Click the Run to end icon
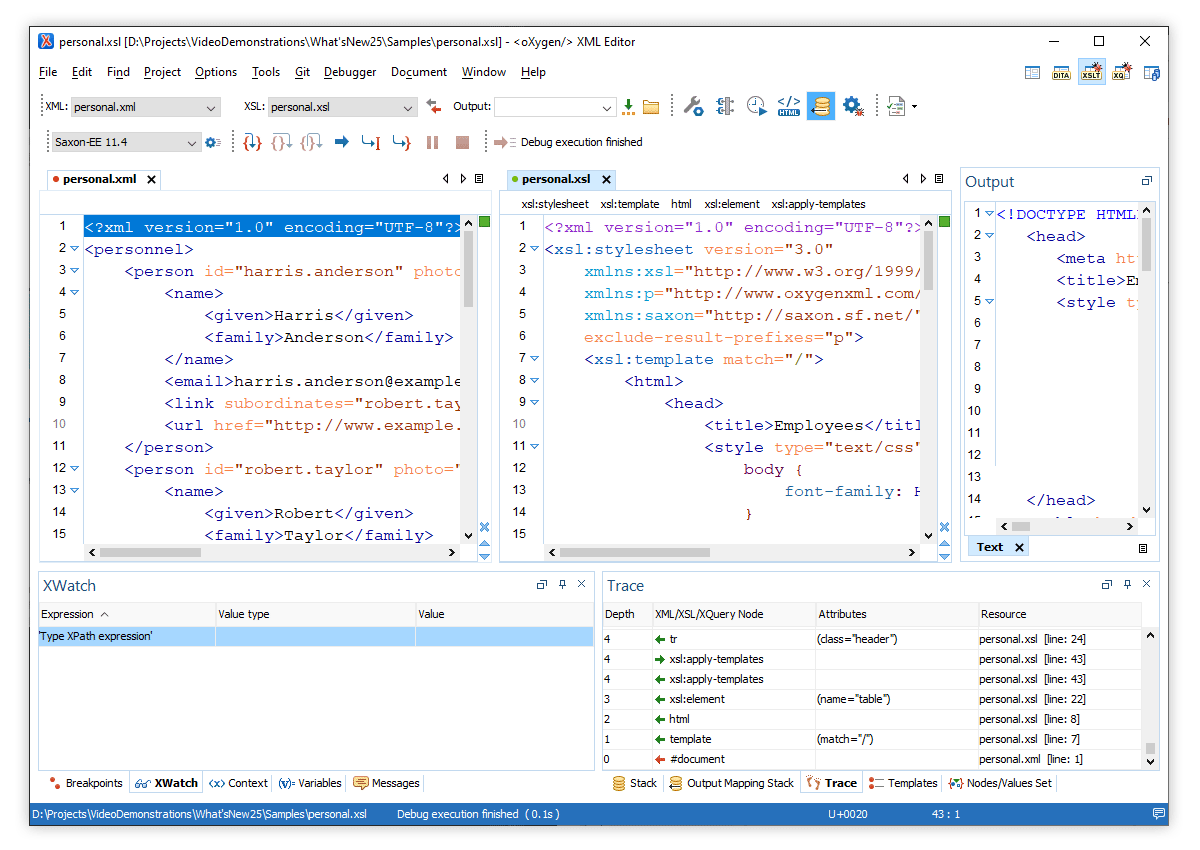This screenshot has height=850, width=1200. point(401,143)
